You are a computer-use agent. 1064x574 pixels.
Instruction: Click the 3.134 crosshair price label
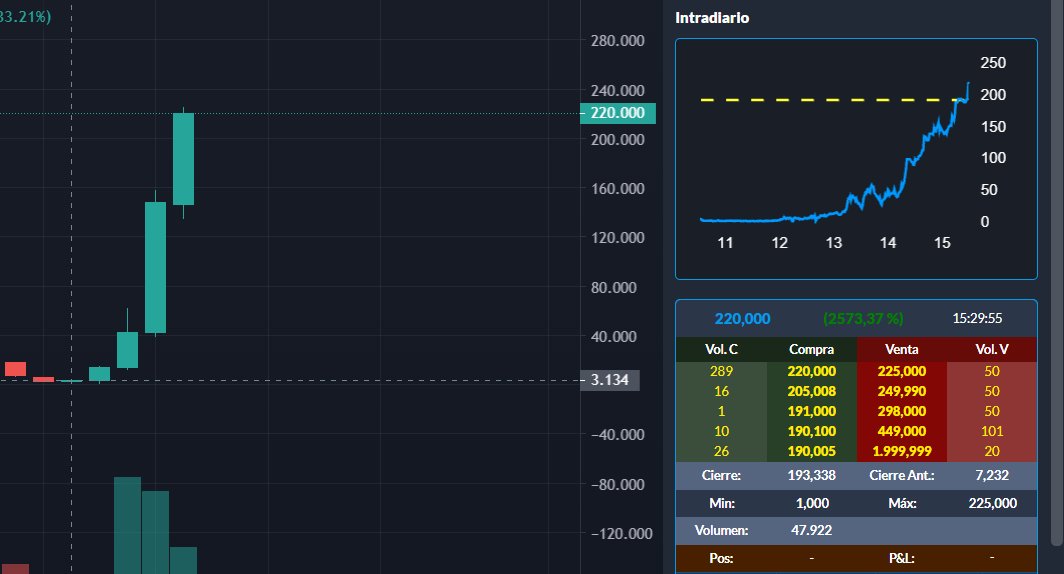click(x=609, y=380)
